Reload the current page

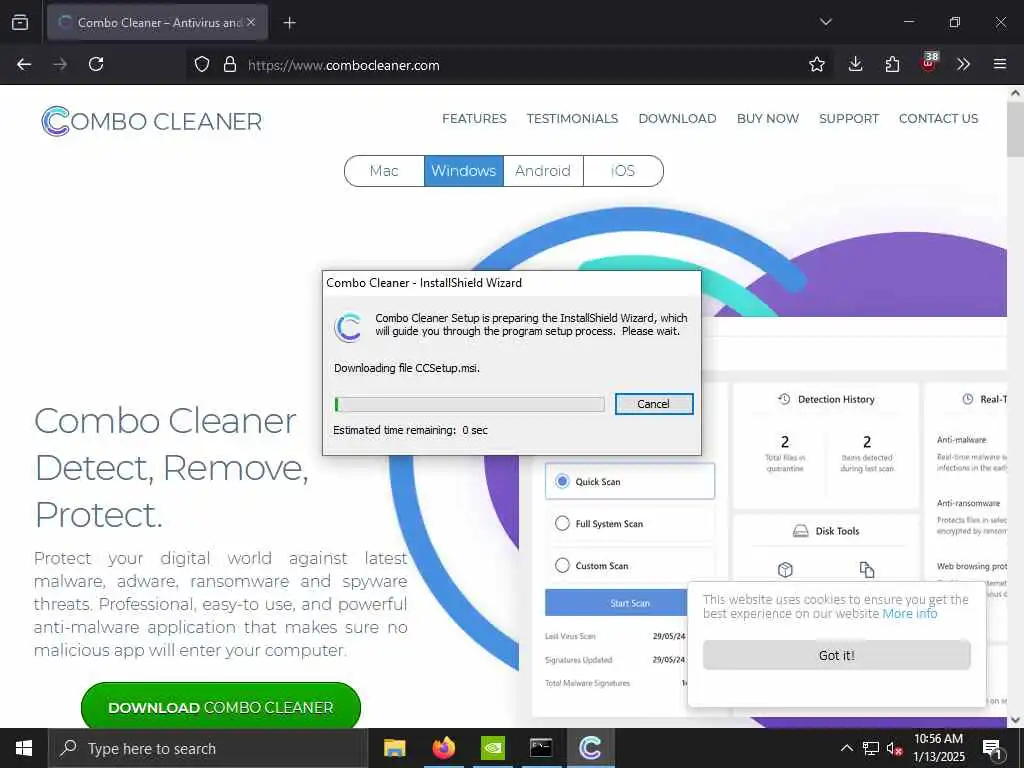tap(96, 64)
